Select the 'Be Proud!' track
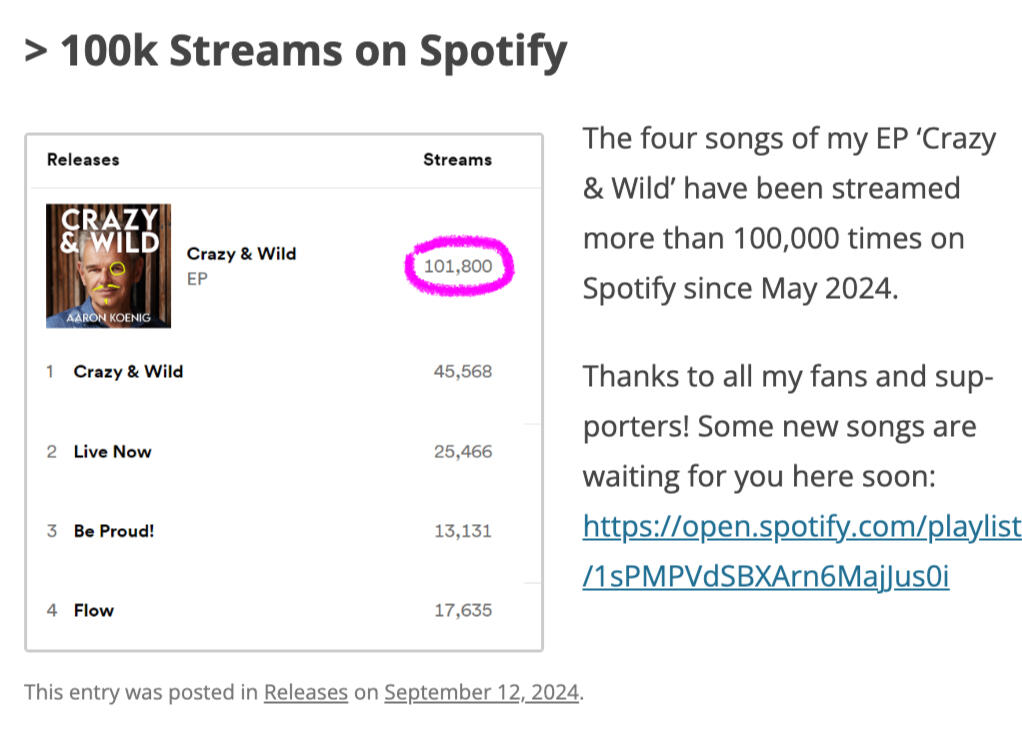The width and height of the screenshot is (1022, 742). pyautogui.click(x=114, y=531)
